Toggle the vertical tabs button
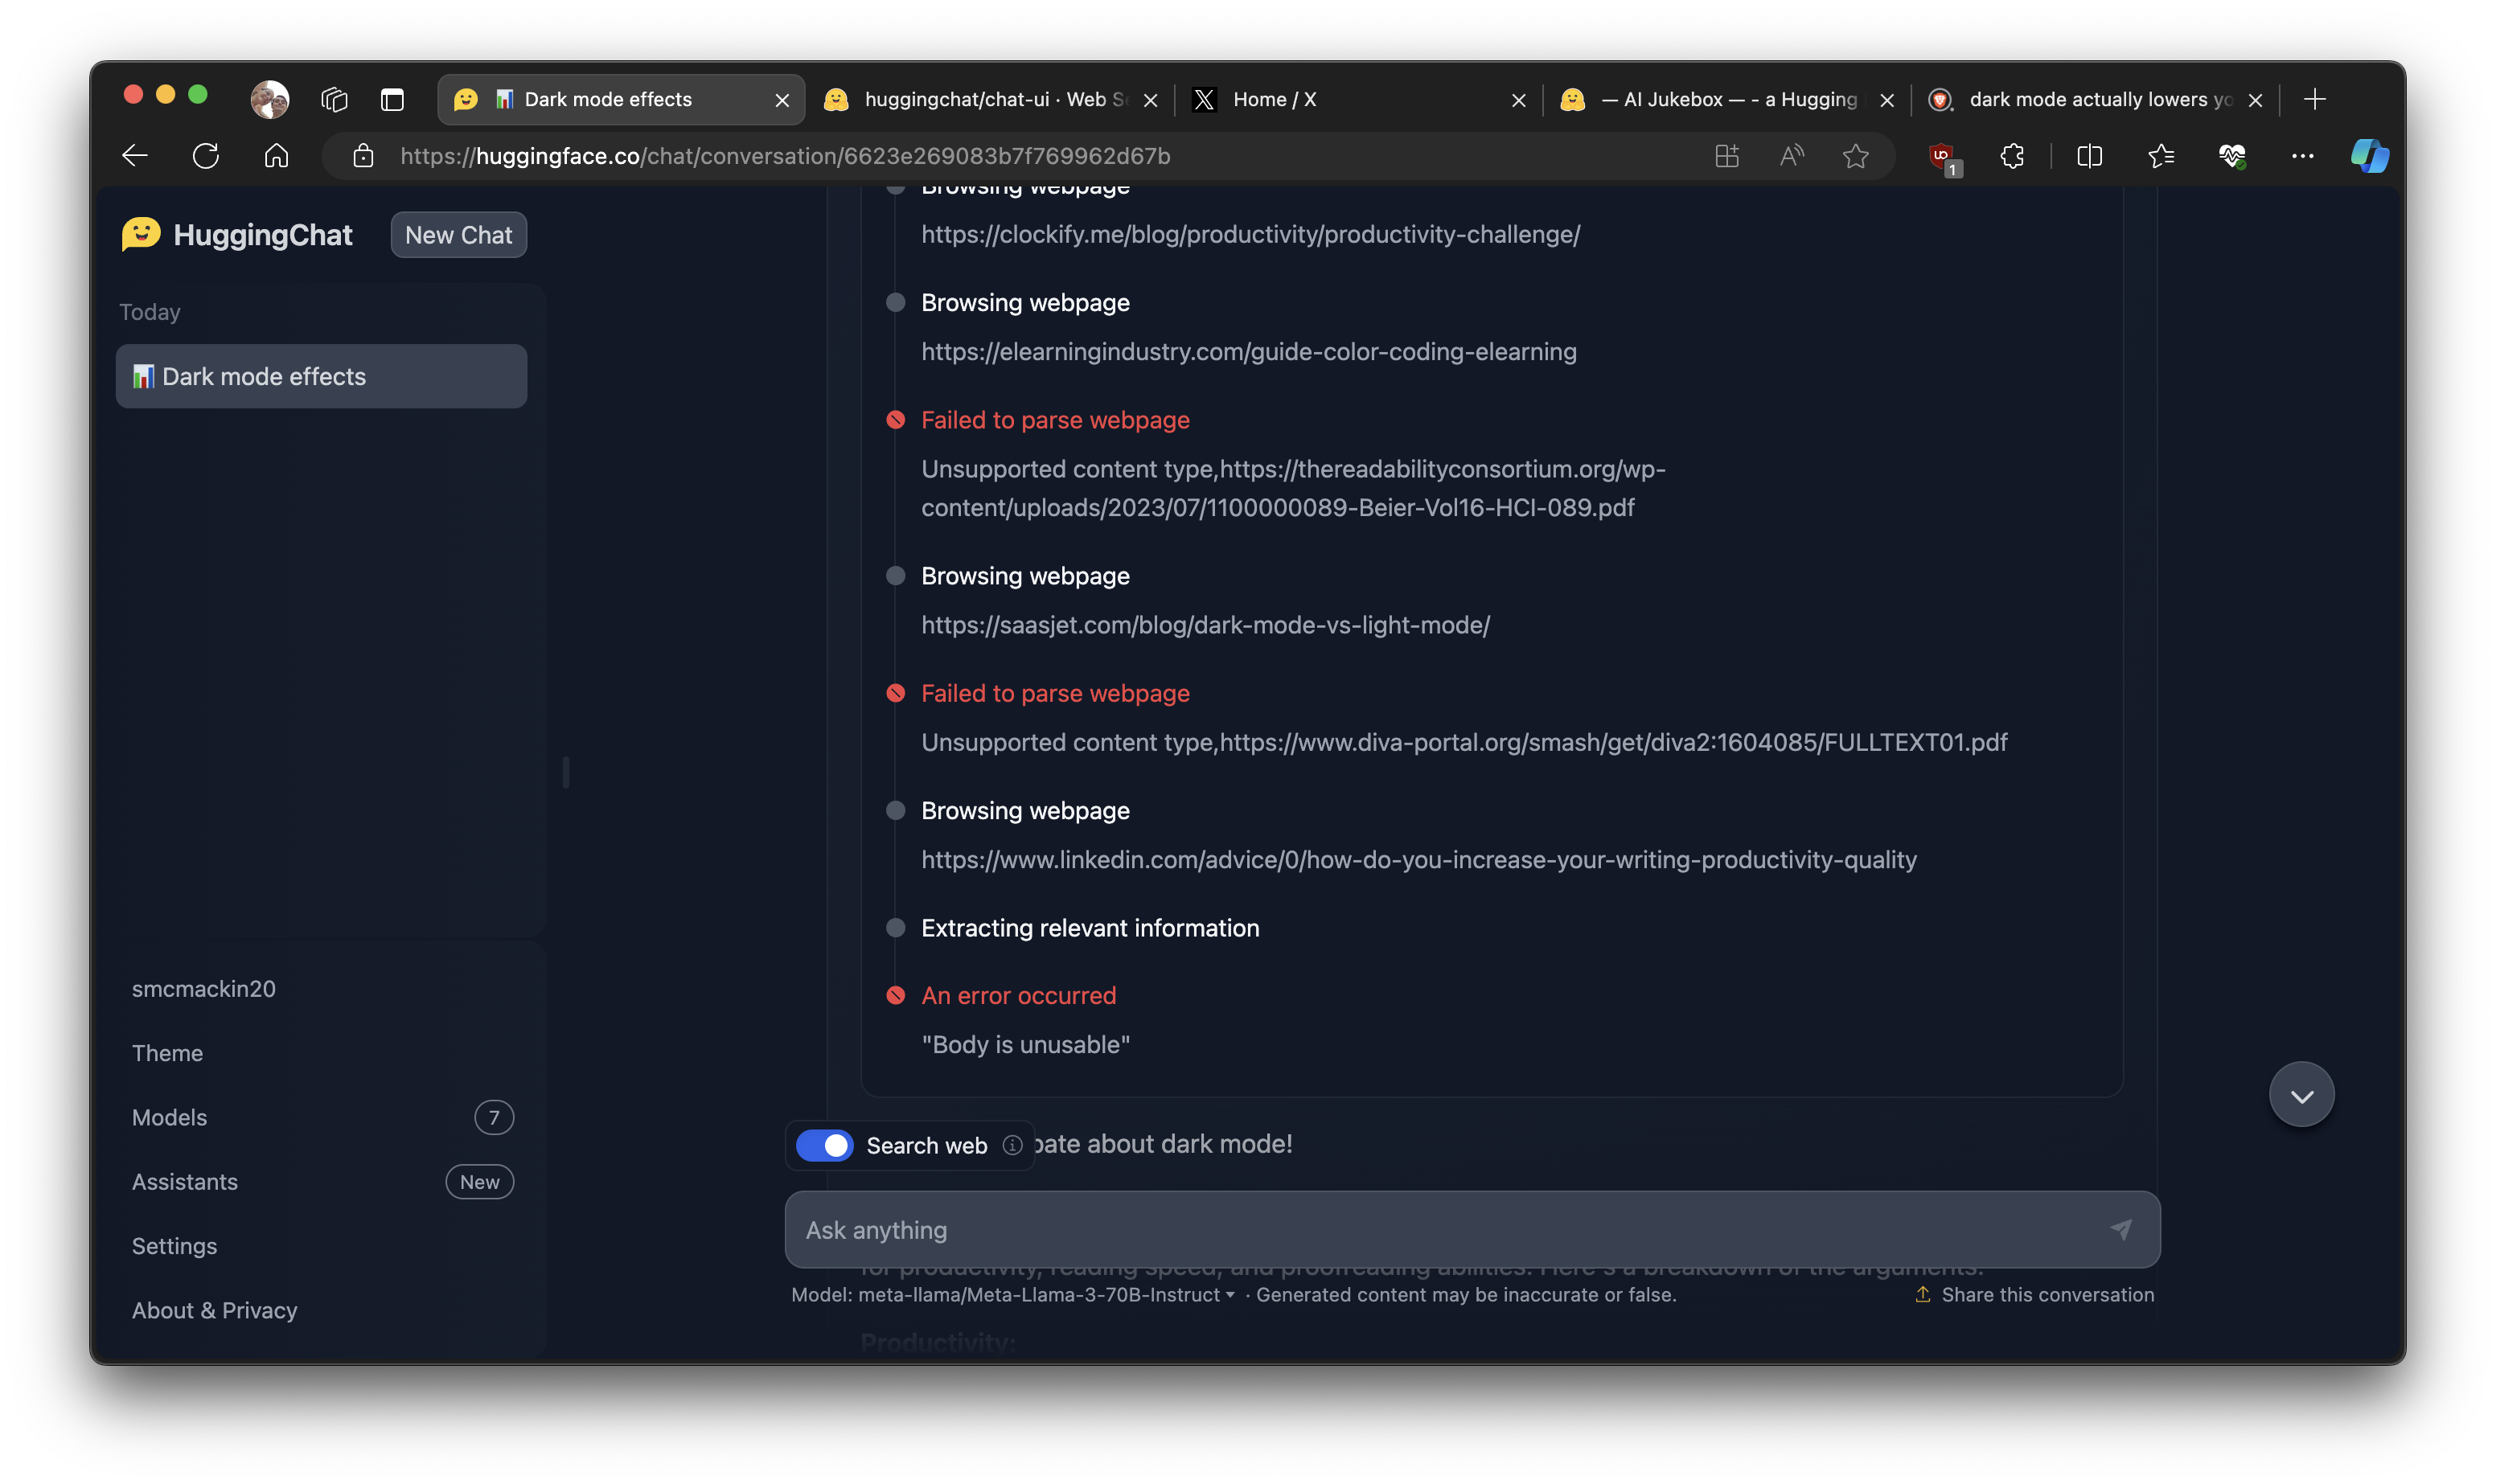The width and height of the screenshot is (2496, 1484). [x=392, y=99]
